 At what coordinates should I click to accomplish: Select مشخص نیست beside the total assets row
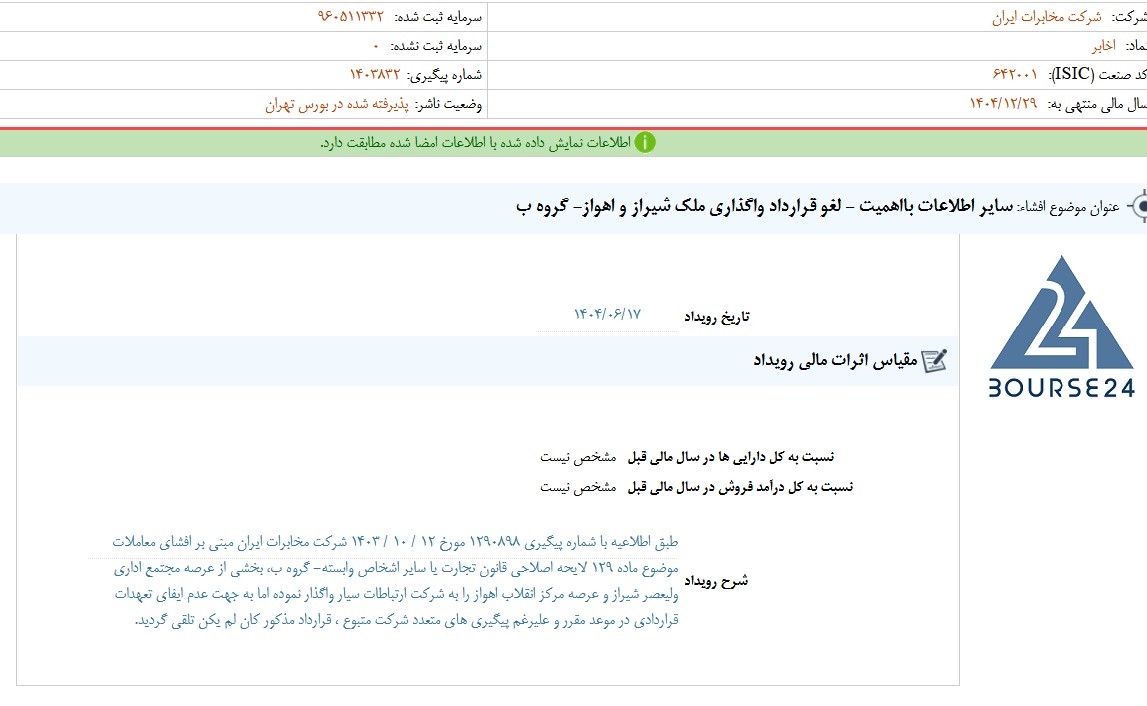coord(578,457)
